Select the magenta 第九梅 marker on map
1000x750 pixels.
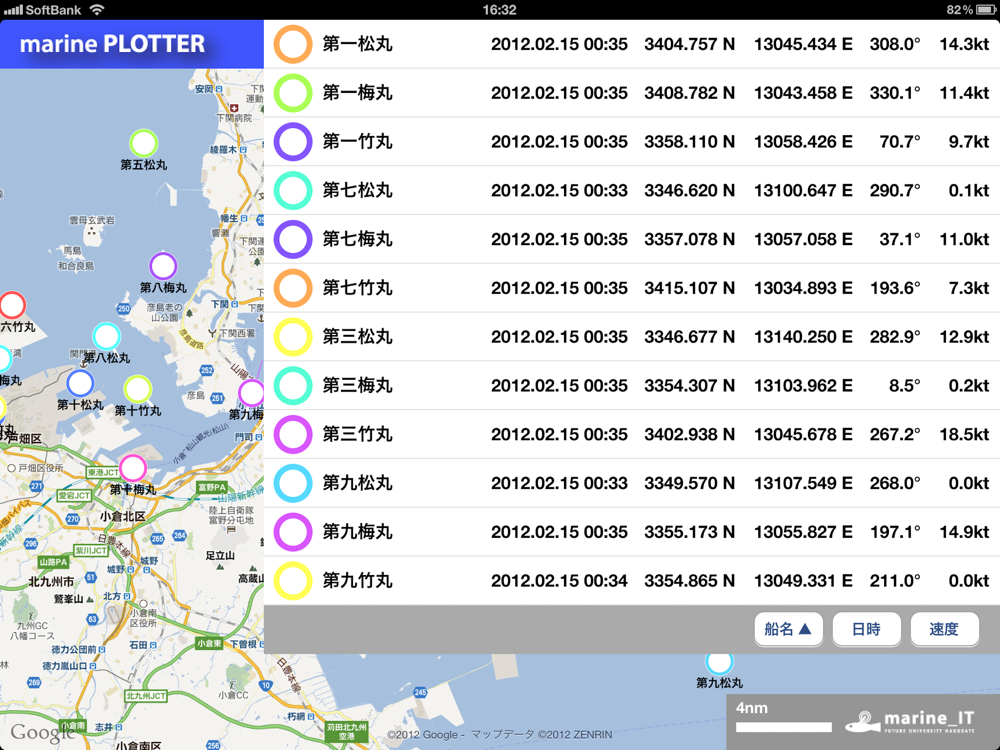(x=251, y=393)
